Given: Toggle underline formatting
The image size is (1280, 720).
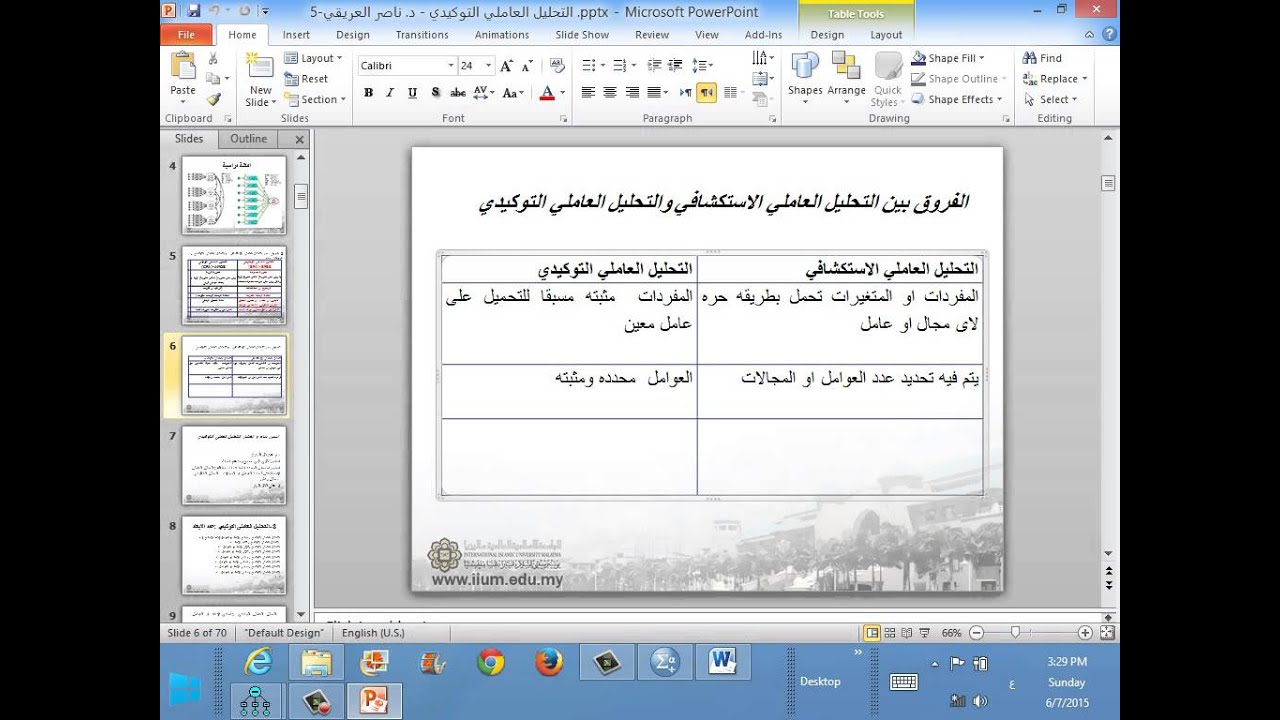Looking at the screenshot, I should 412,92.
